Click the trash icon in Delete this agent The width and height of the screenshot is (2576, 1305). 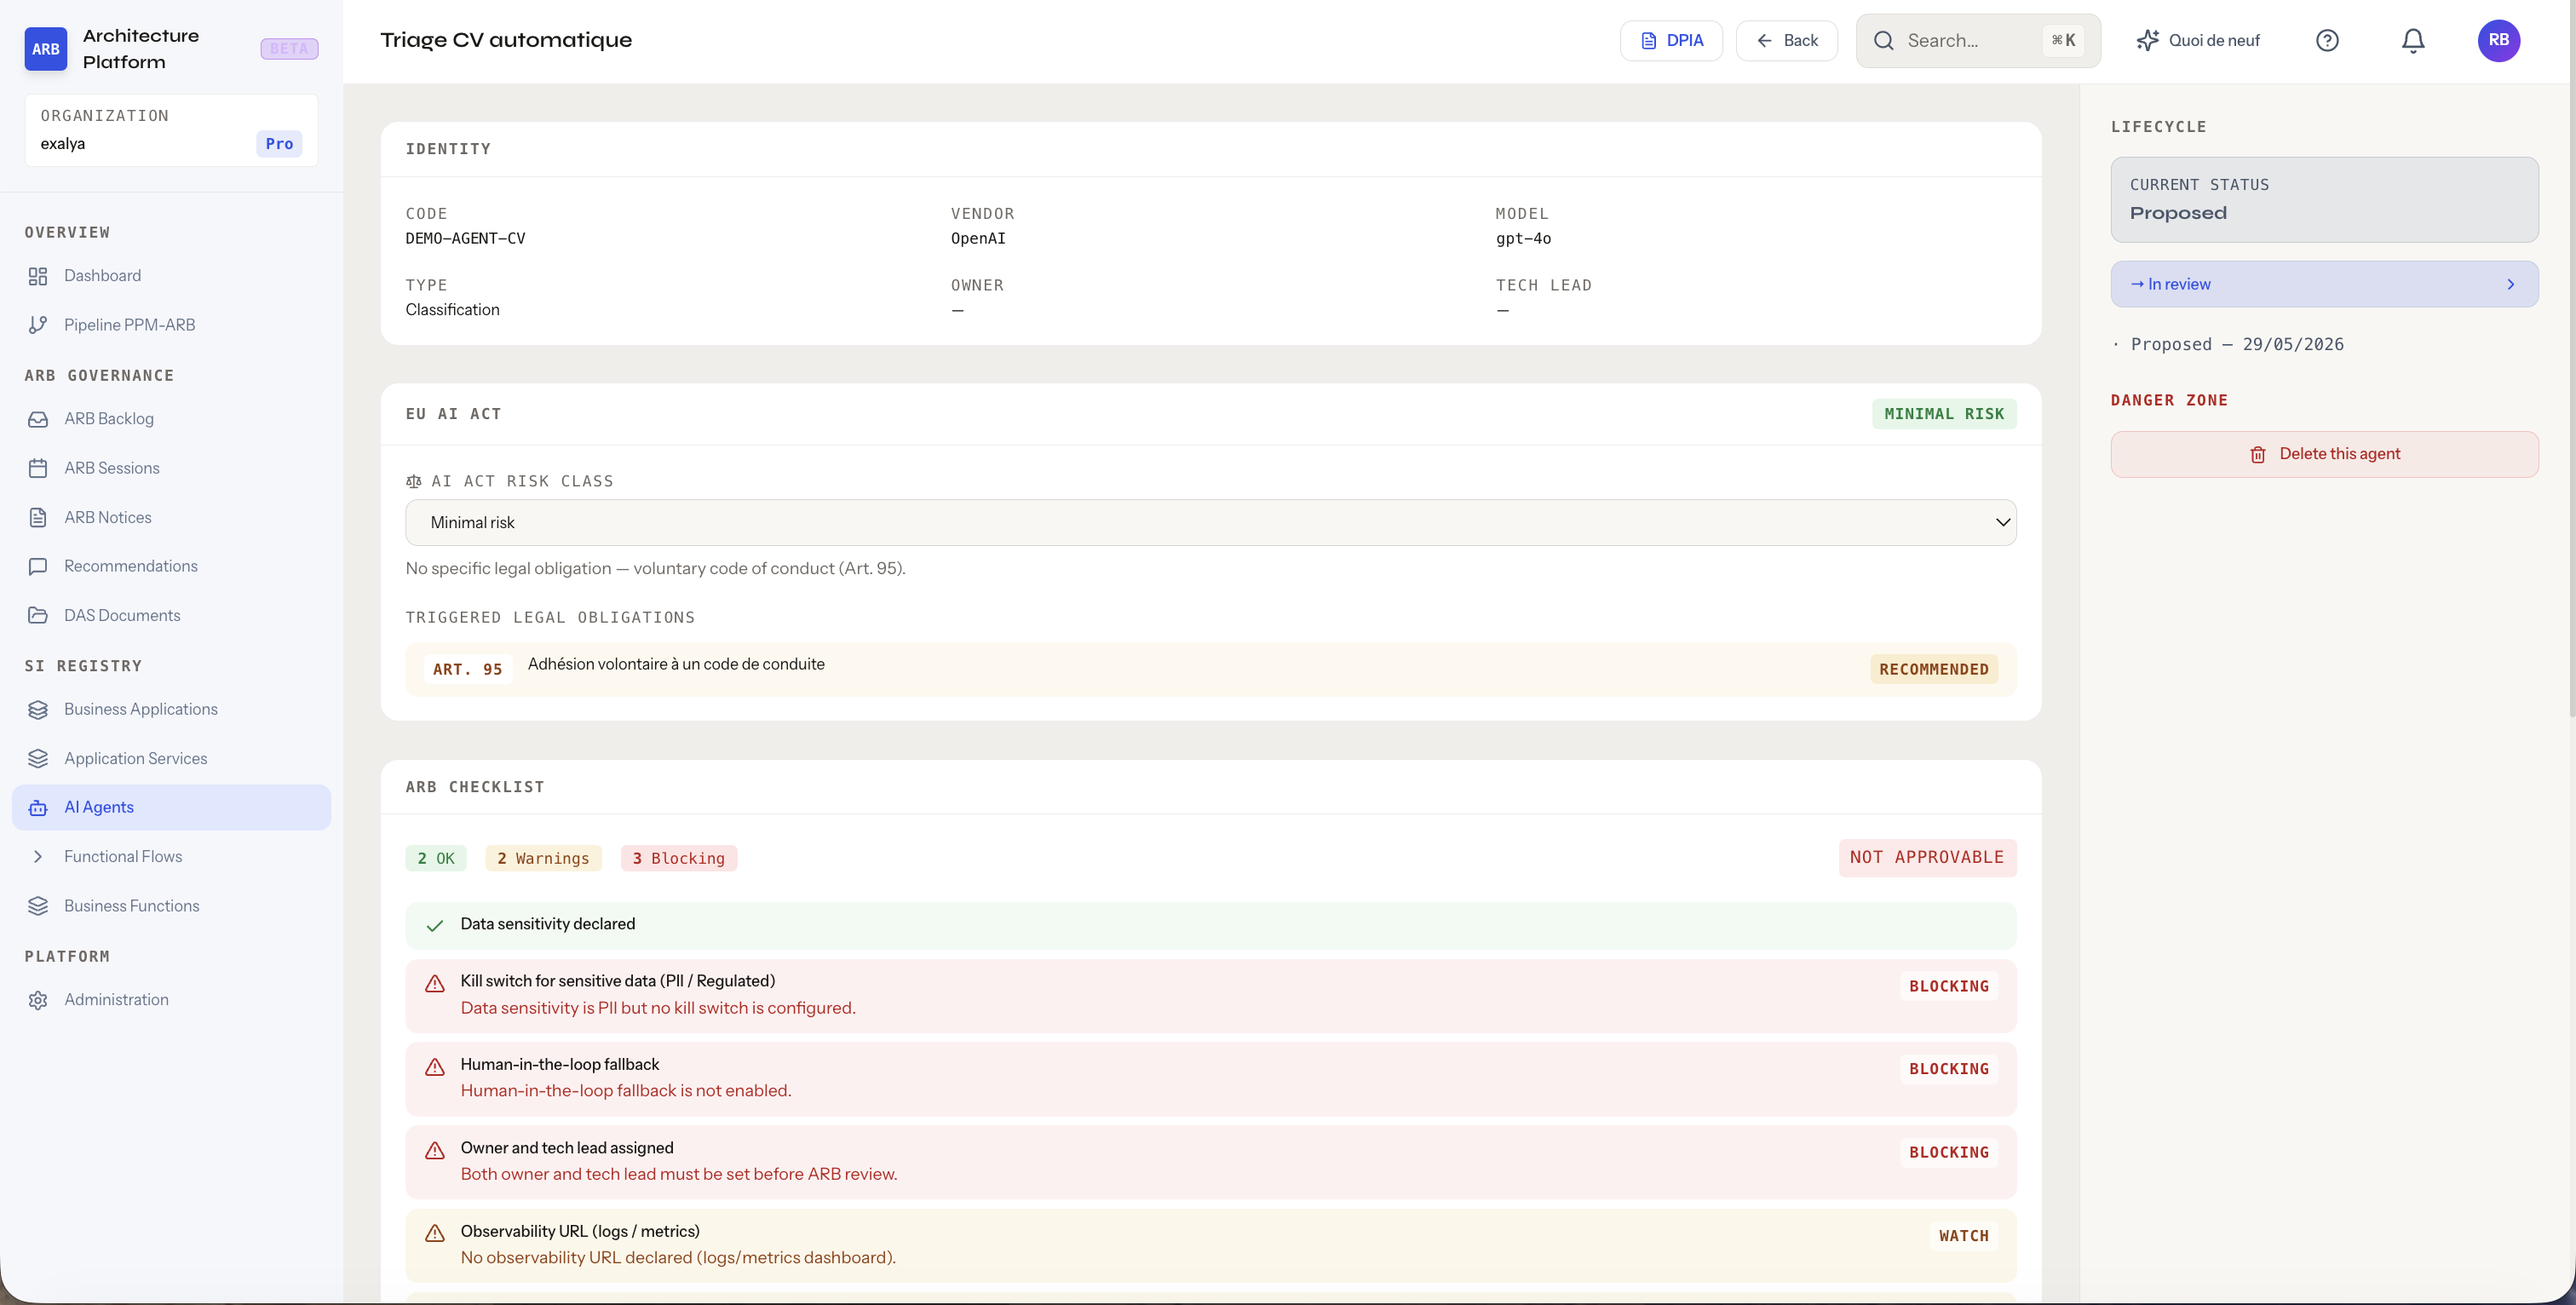tap(2258, 454)
